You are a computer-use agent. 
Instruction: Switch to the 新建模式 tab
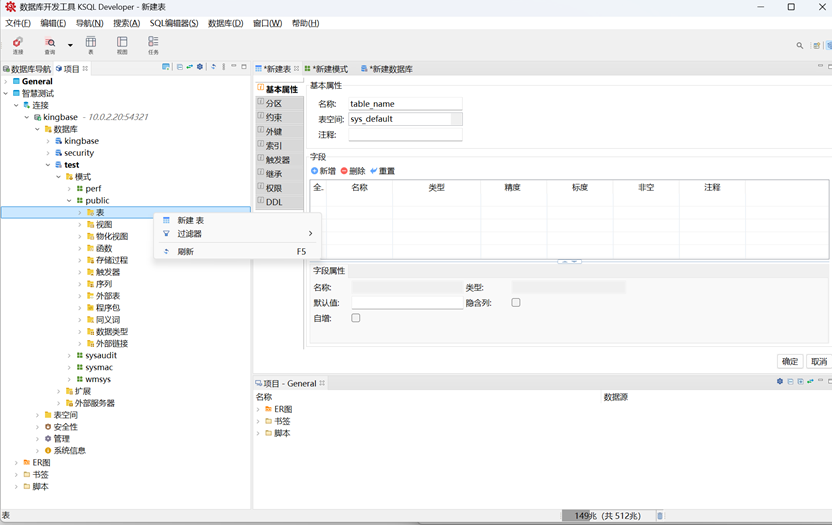coord(326,69)
